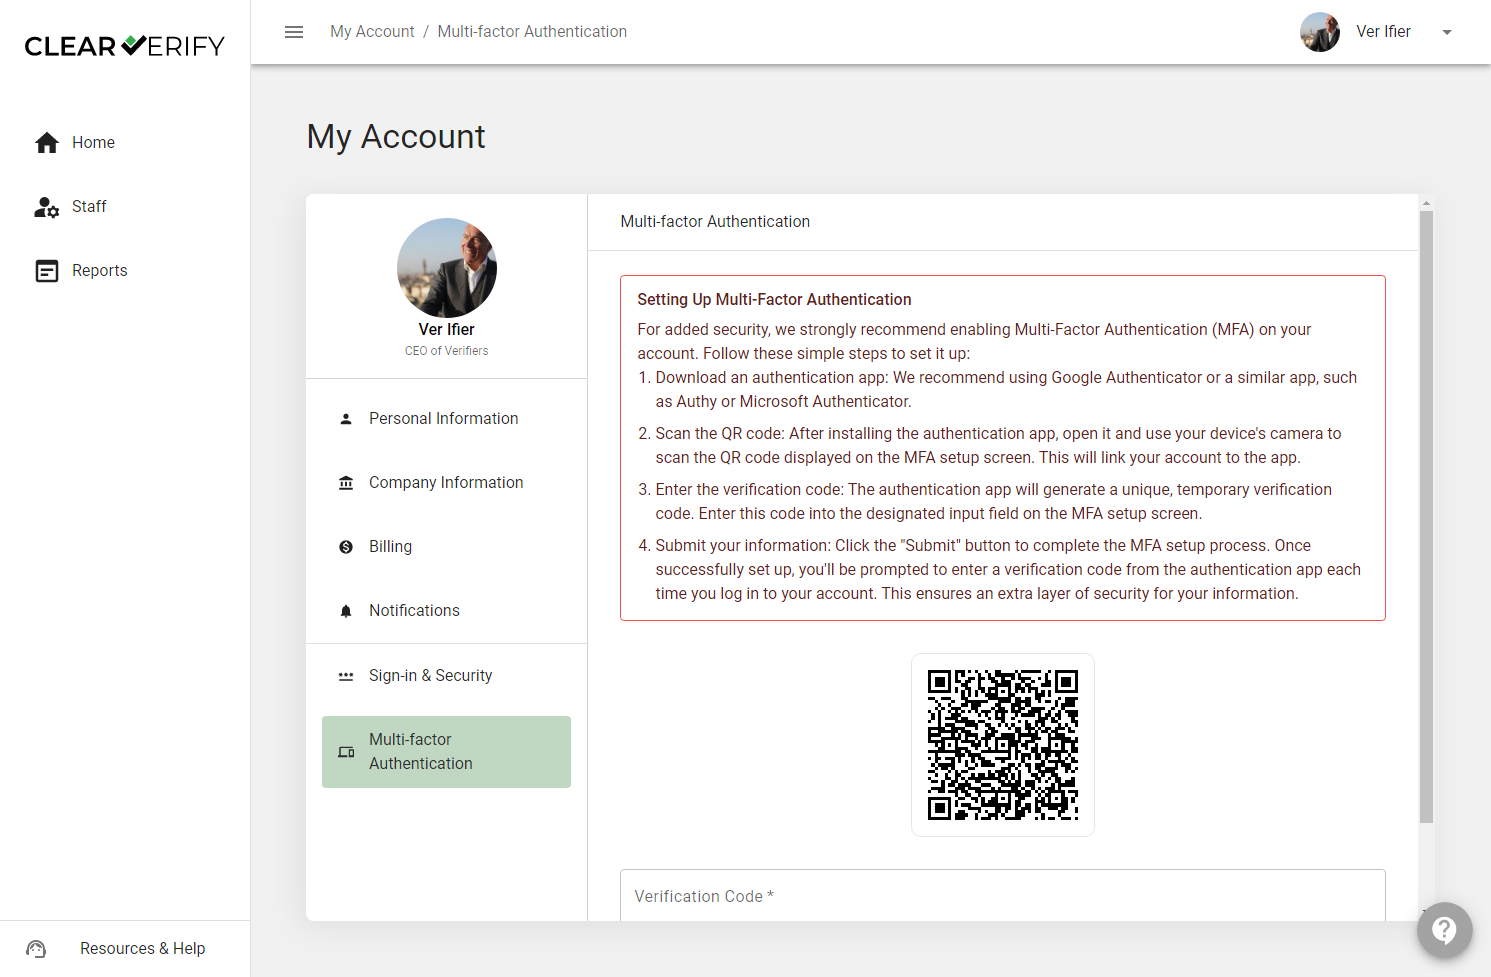Click the Billing dollar icon

(346, 547)
